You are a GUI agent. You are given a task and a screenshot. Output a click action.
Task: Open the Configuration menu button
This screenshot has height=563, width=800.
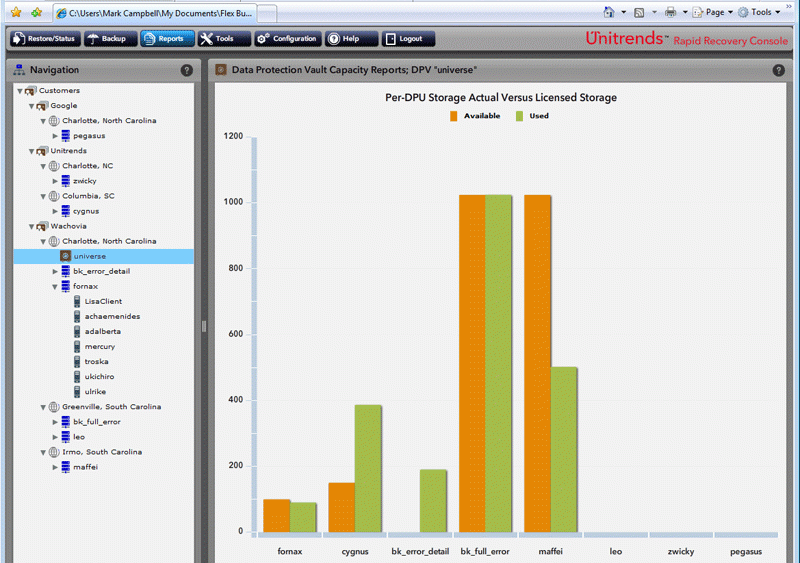tap(288, 39)
